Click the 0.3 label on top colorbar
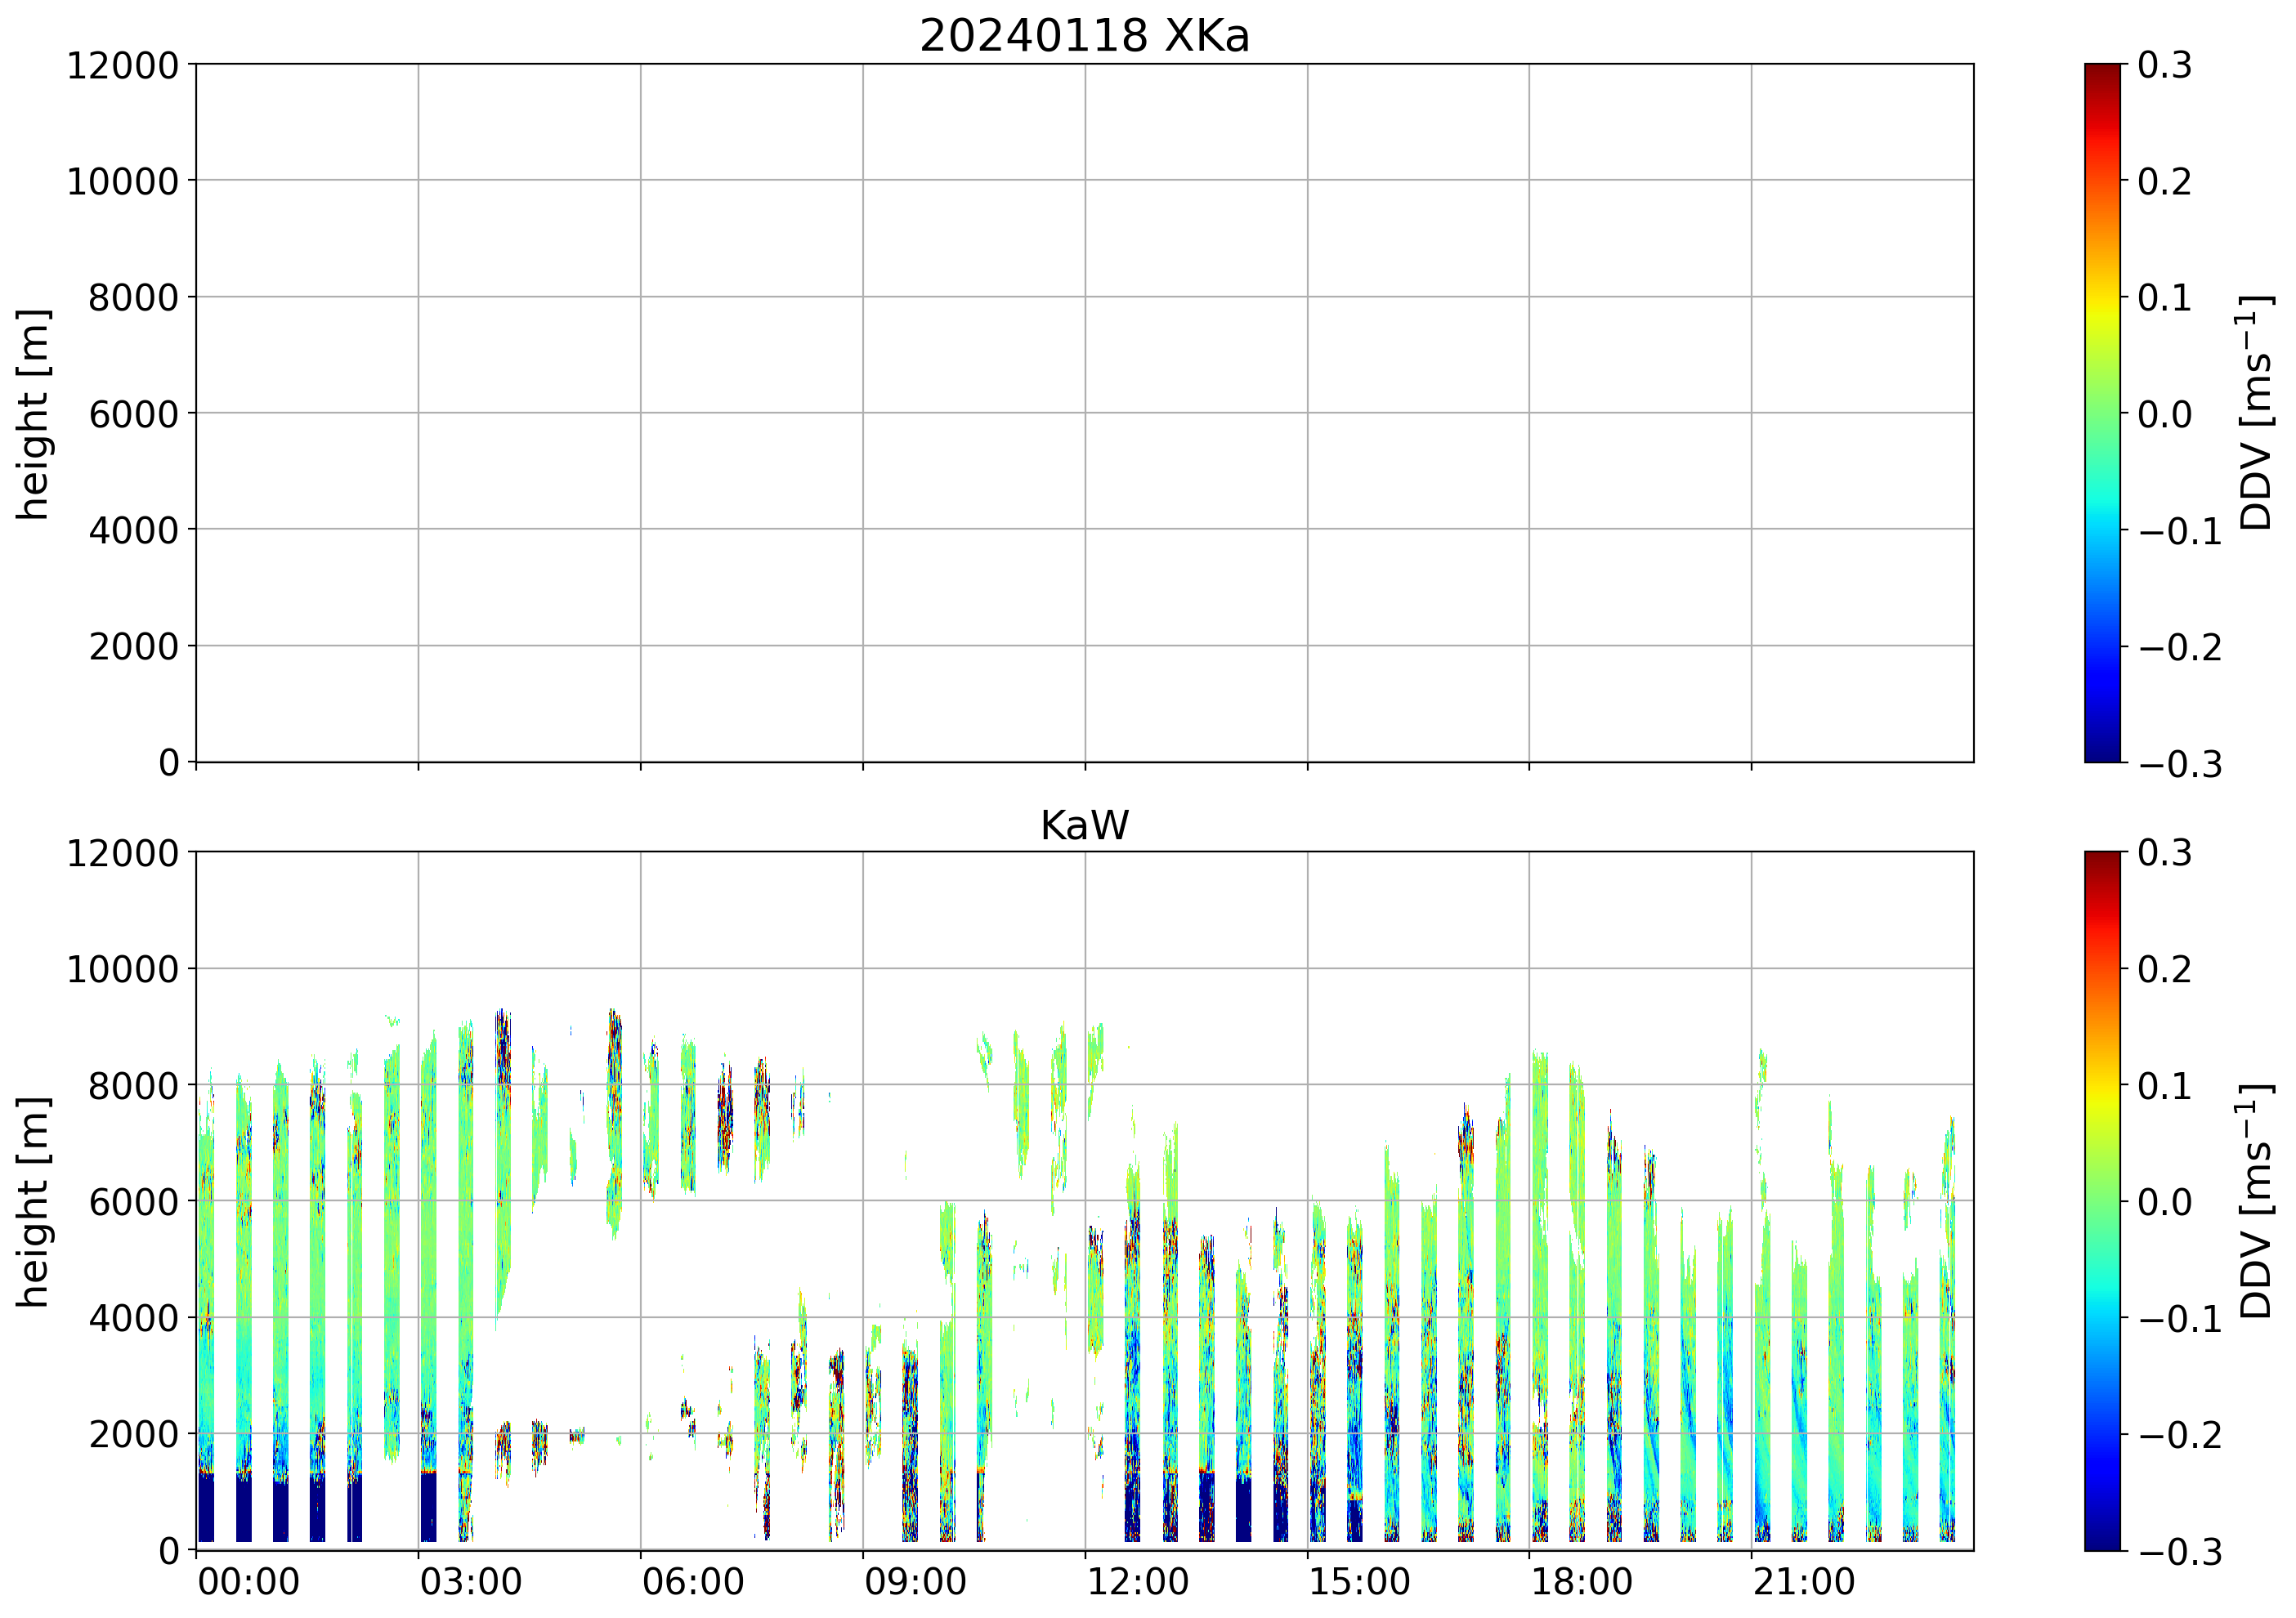This screenshot has width=2296, height=1618. click(2165, 66)
